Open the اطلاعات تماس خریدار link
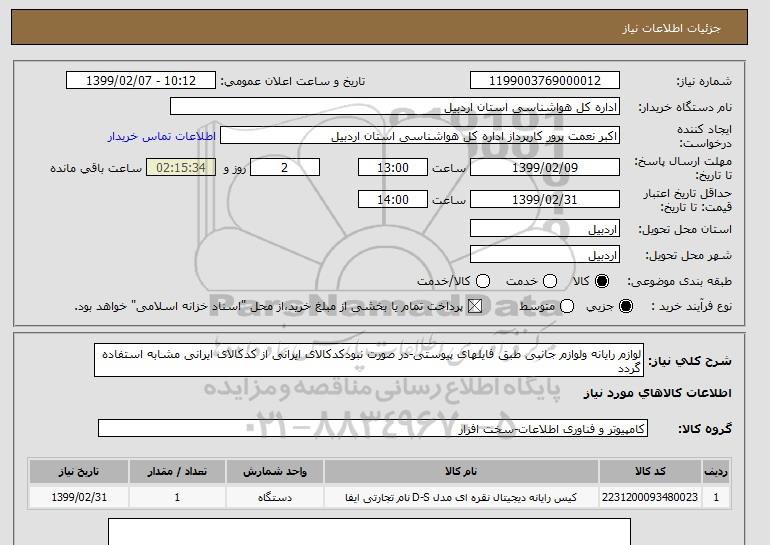Screen dimensions: 770x545 point(162,136)
